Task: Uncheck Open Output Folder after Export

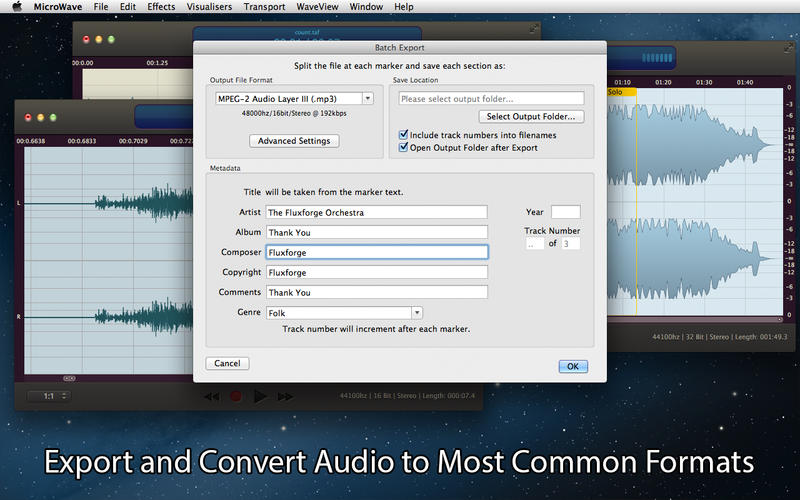Action: pos(403,148)
